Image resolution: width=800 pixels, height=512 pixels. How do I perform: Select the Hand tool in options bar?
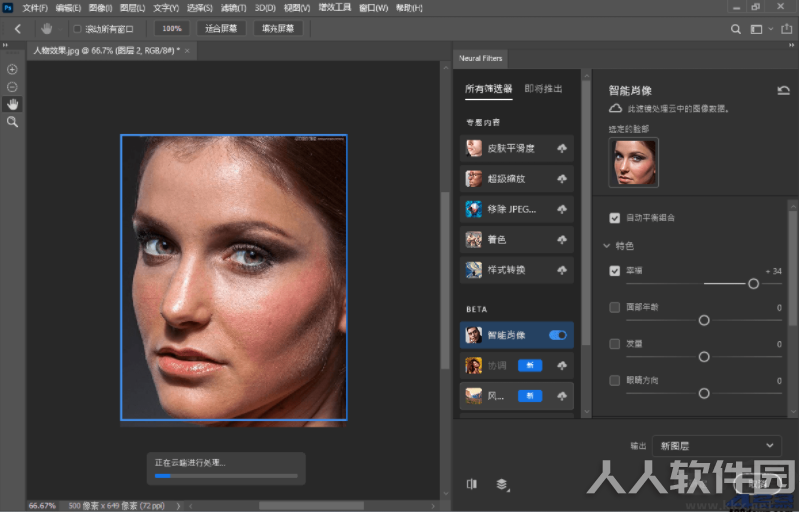46,29
